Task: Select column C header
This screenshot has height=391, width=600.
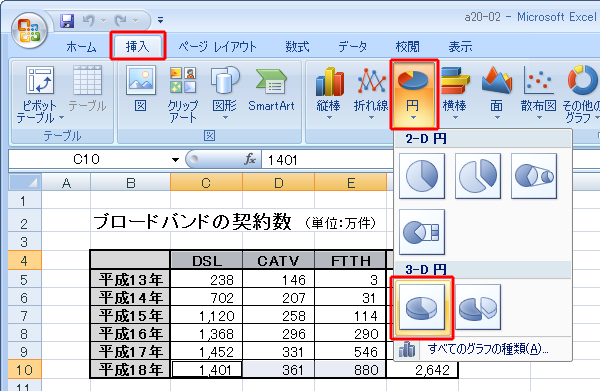Action: [206, 183]
